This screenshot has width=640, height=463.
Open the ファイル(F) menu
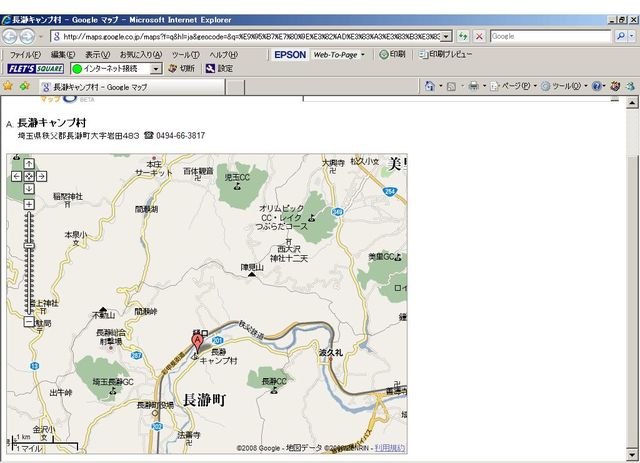tap(25, 54)
